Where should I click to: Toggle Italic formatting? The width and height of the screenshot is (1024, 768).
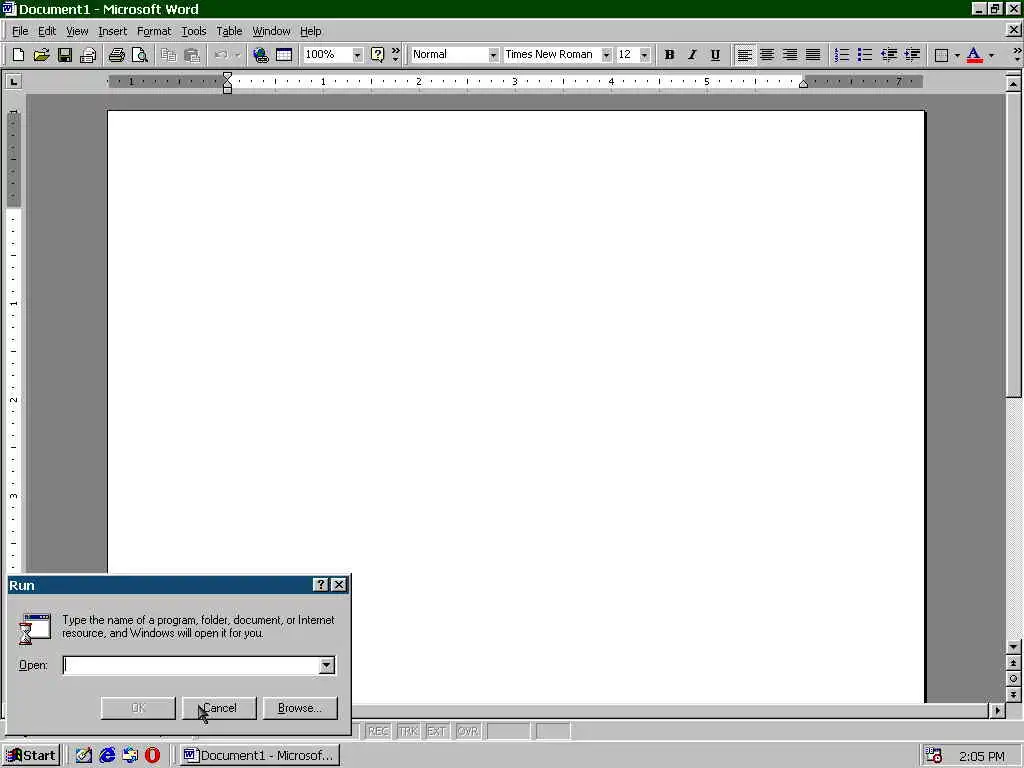pos(692,55)
